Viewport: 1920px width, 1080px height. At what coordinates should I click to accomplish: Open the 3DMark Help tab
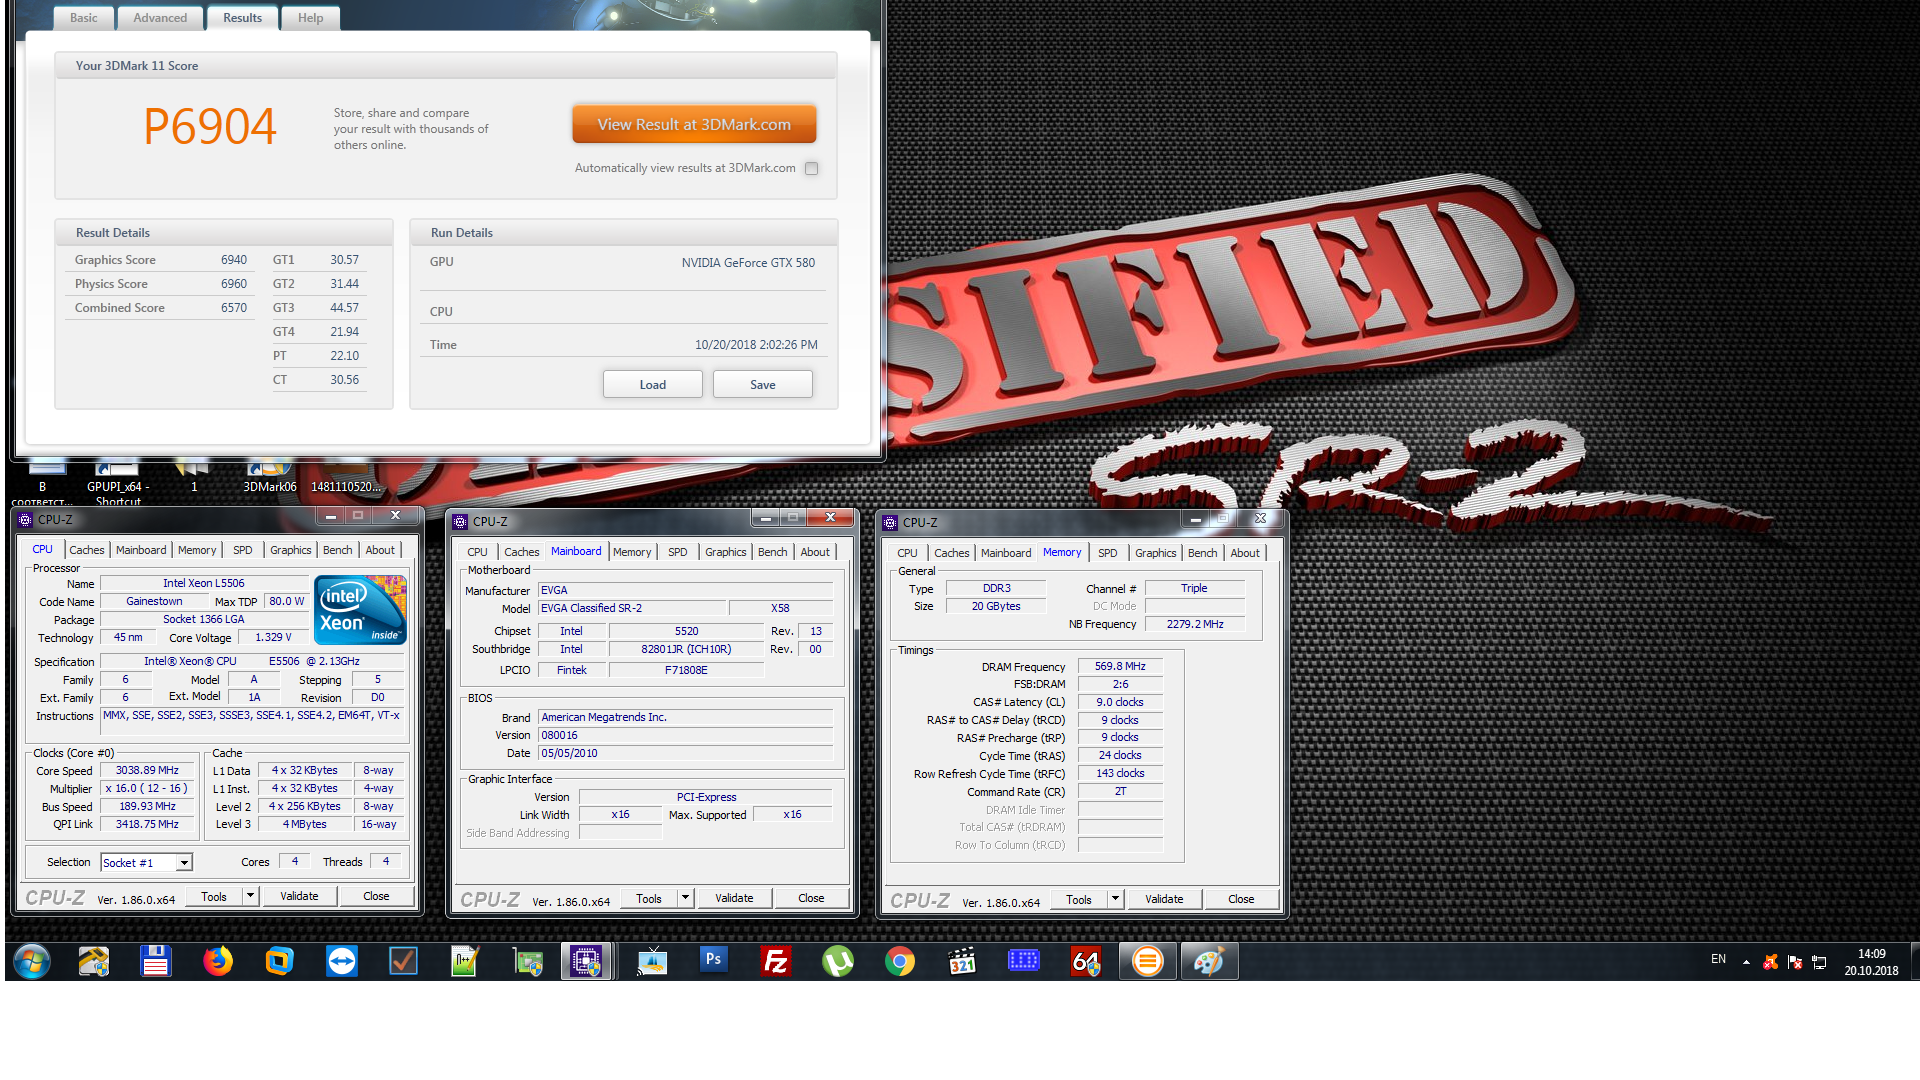(310, 18)
